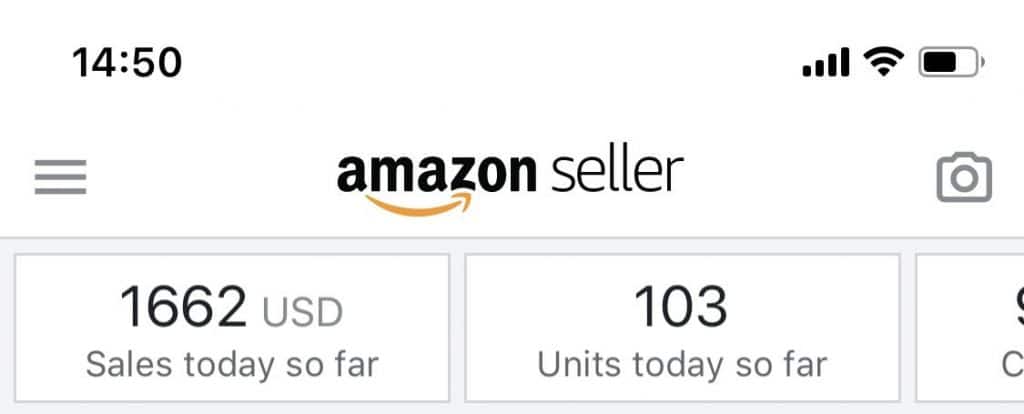Click the word "seller" in the header
The width and height of the screenshot is (1024, 414).
(x=618, y=172)
